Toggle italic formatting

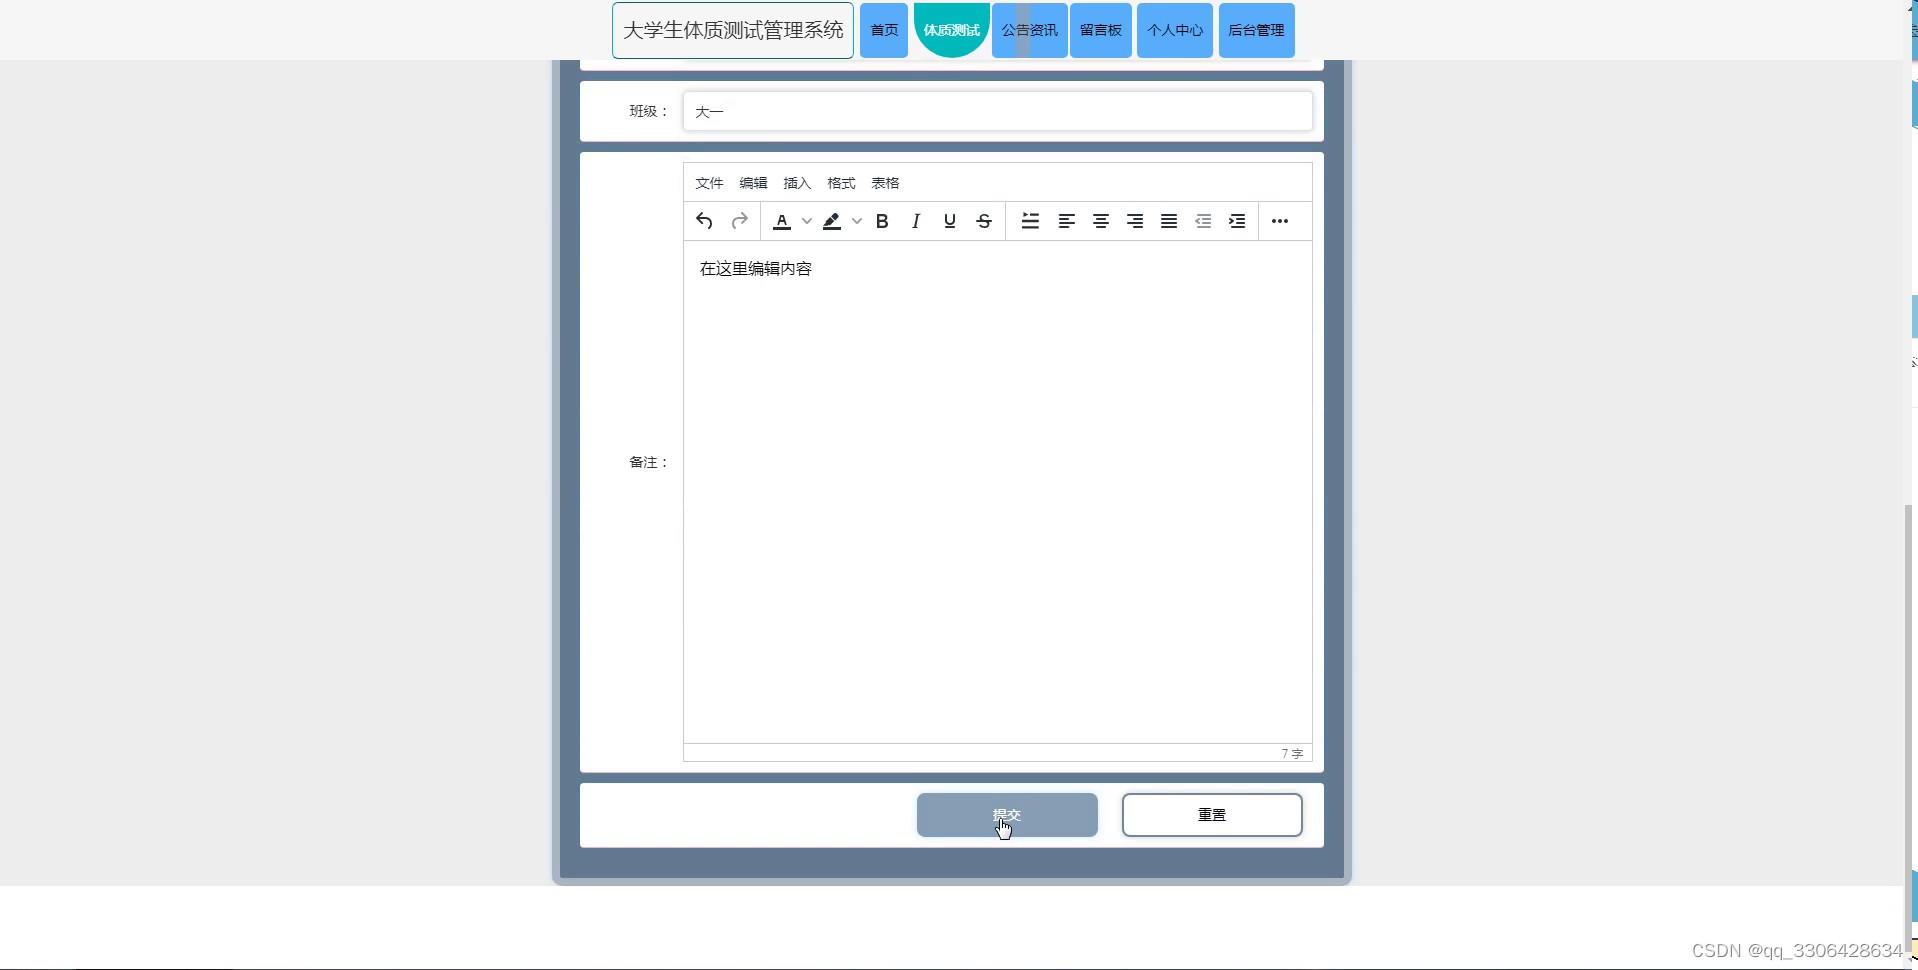pyautogui.click(x=916, y=221)
